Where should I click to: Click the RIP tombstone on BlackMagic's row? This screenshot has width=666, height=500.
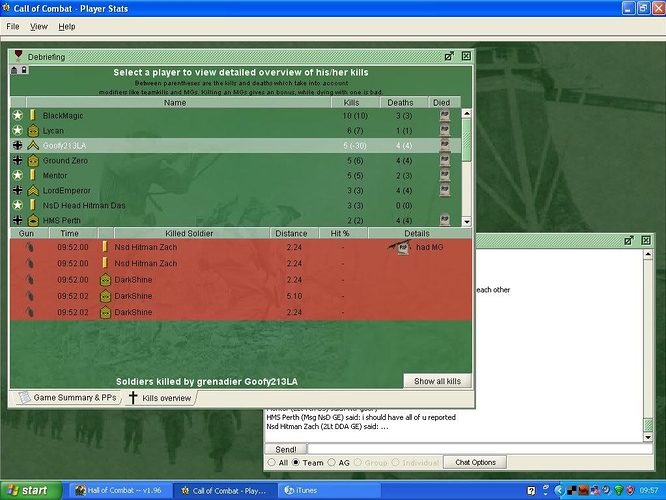444,115
